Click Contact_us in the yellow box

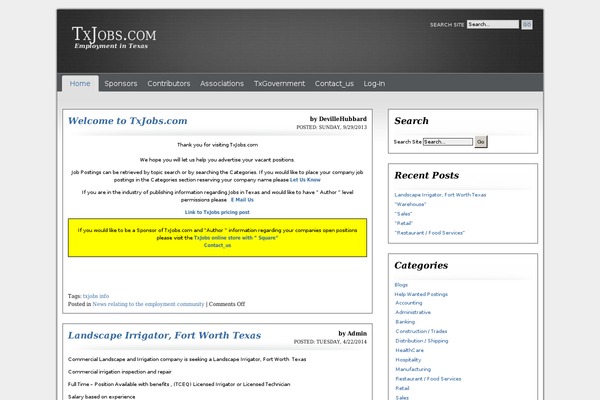(217, 245)
